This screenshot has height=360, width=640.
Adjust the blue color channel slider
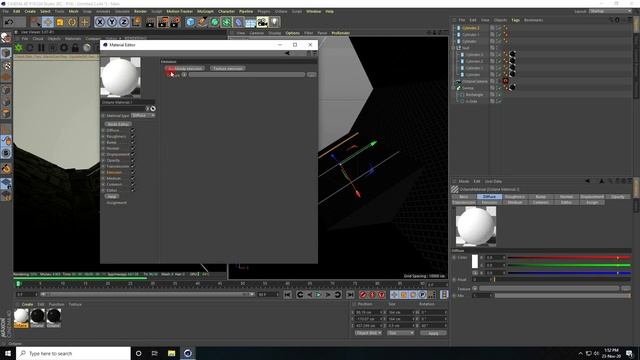coord(569,273)
